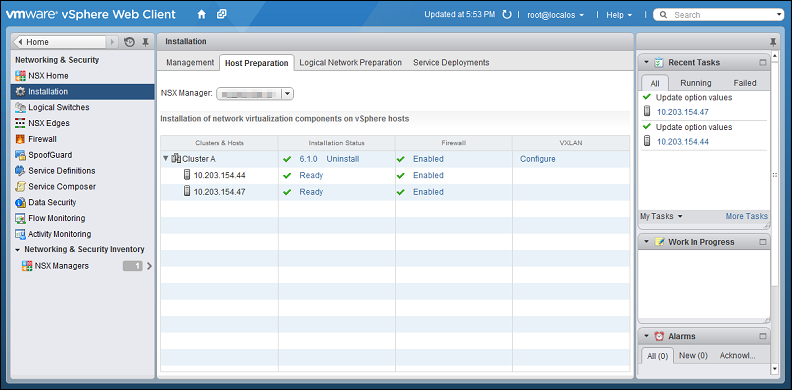Open the root@localos user menu

pyautogui.click(x=556, y=15)
